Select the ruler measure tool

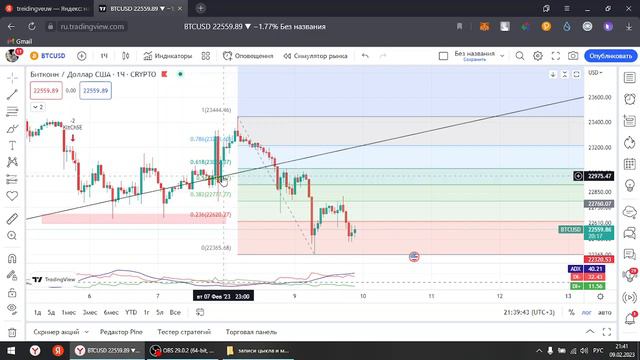12,219
